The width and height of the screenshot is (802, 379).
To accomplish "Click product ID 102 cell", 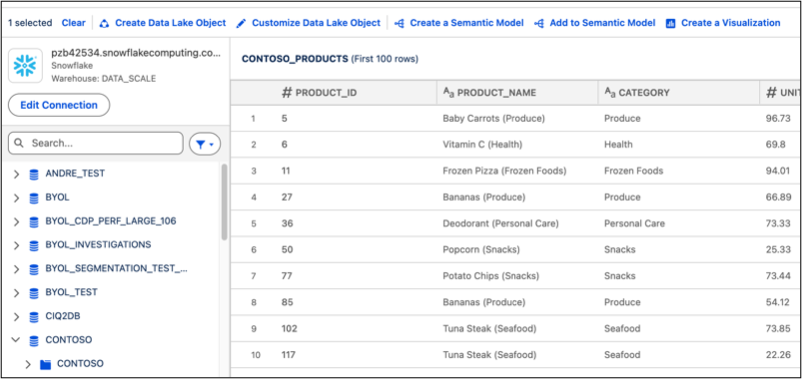I will (x=289, y=329).
